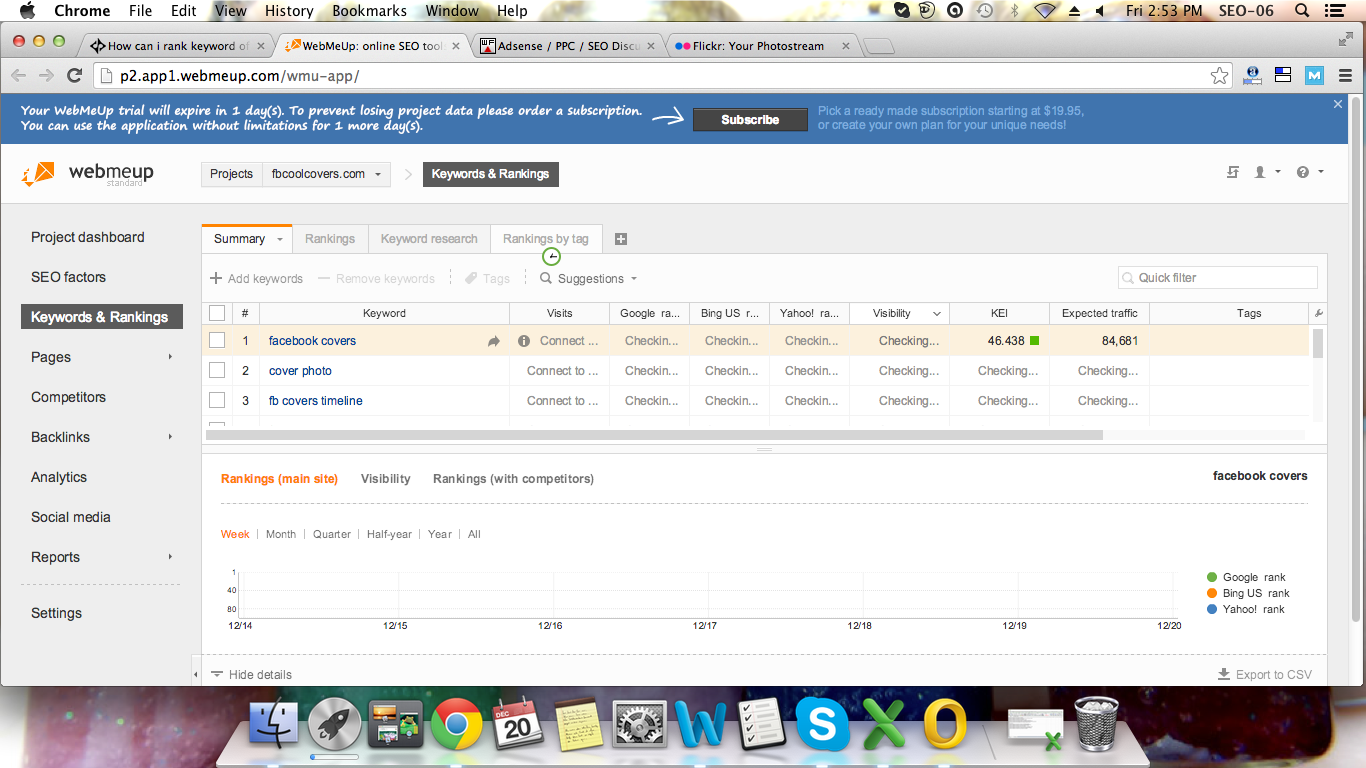Open the fbcoolcovers.com project dropdown
This screenshot has height=768, width=1366.
(x=326, y=174)
